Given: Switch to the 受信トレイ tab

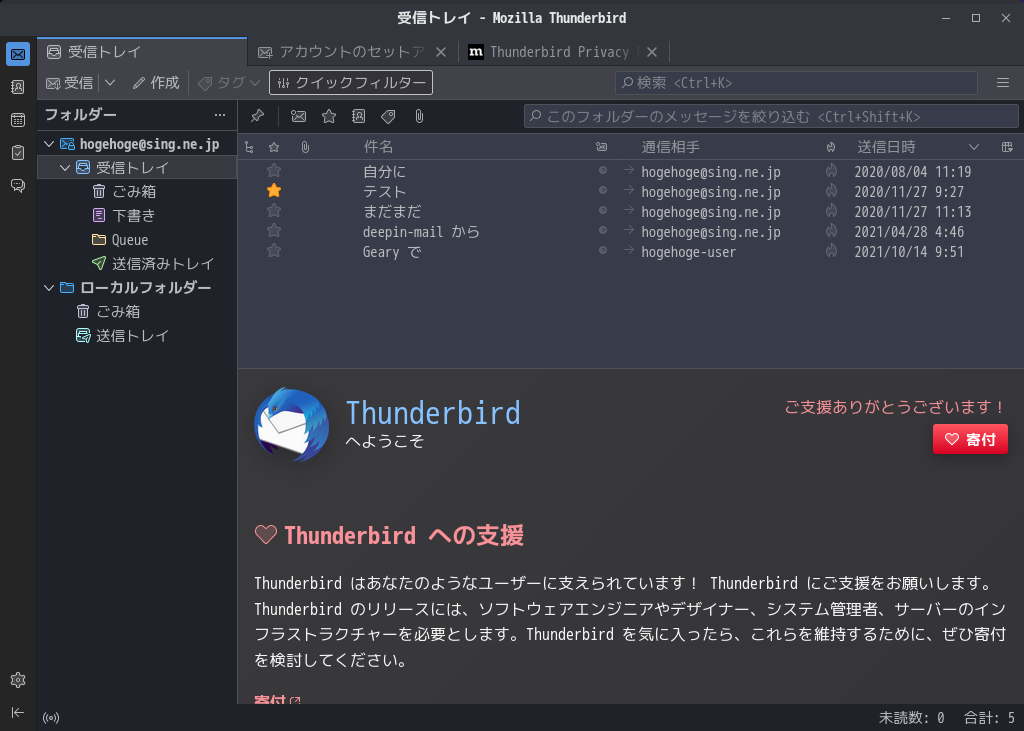Looking at the screenshot, I should 142,52.
